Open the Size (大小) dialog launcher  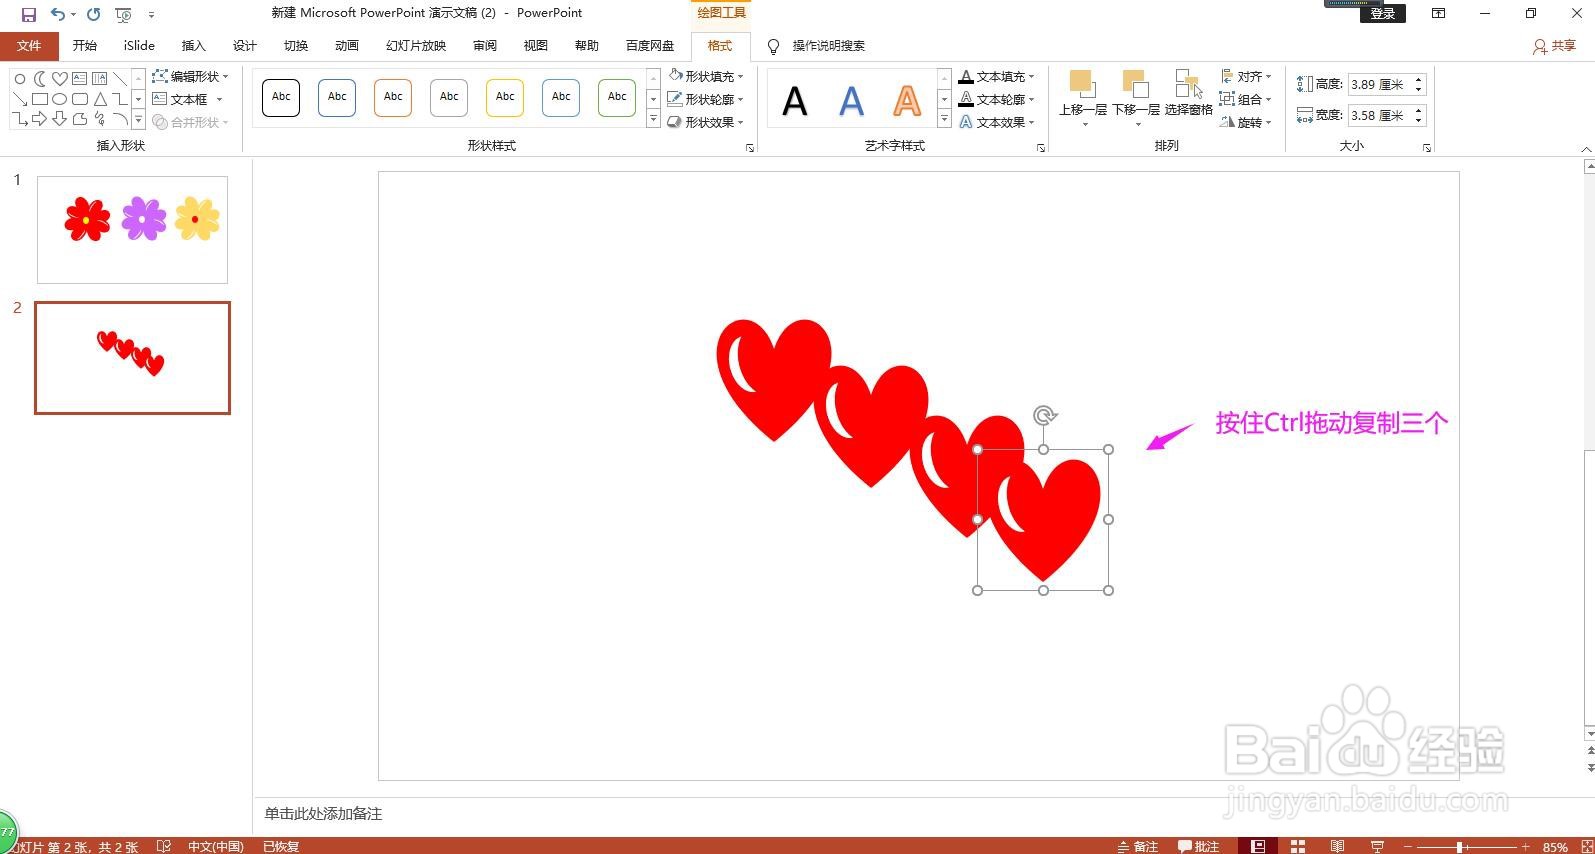click(1427, 148)
